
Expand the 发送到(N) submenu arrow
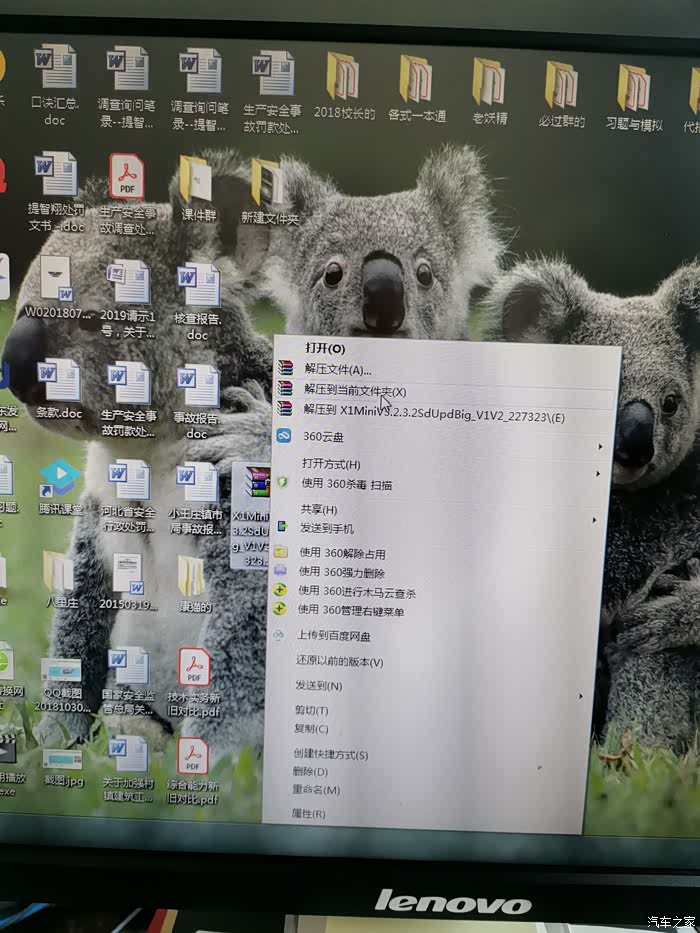point(582,695)
